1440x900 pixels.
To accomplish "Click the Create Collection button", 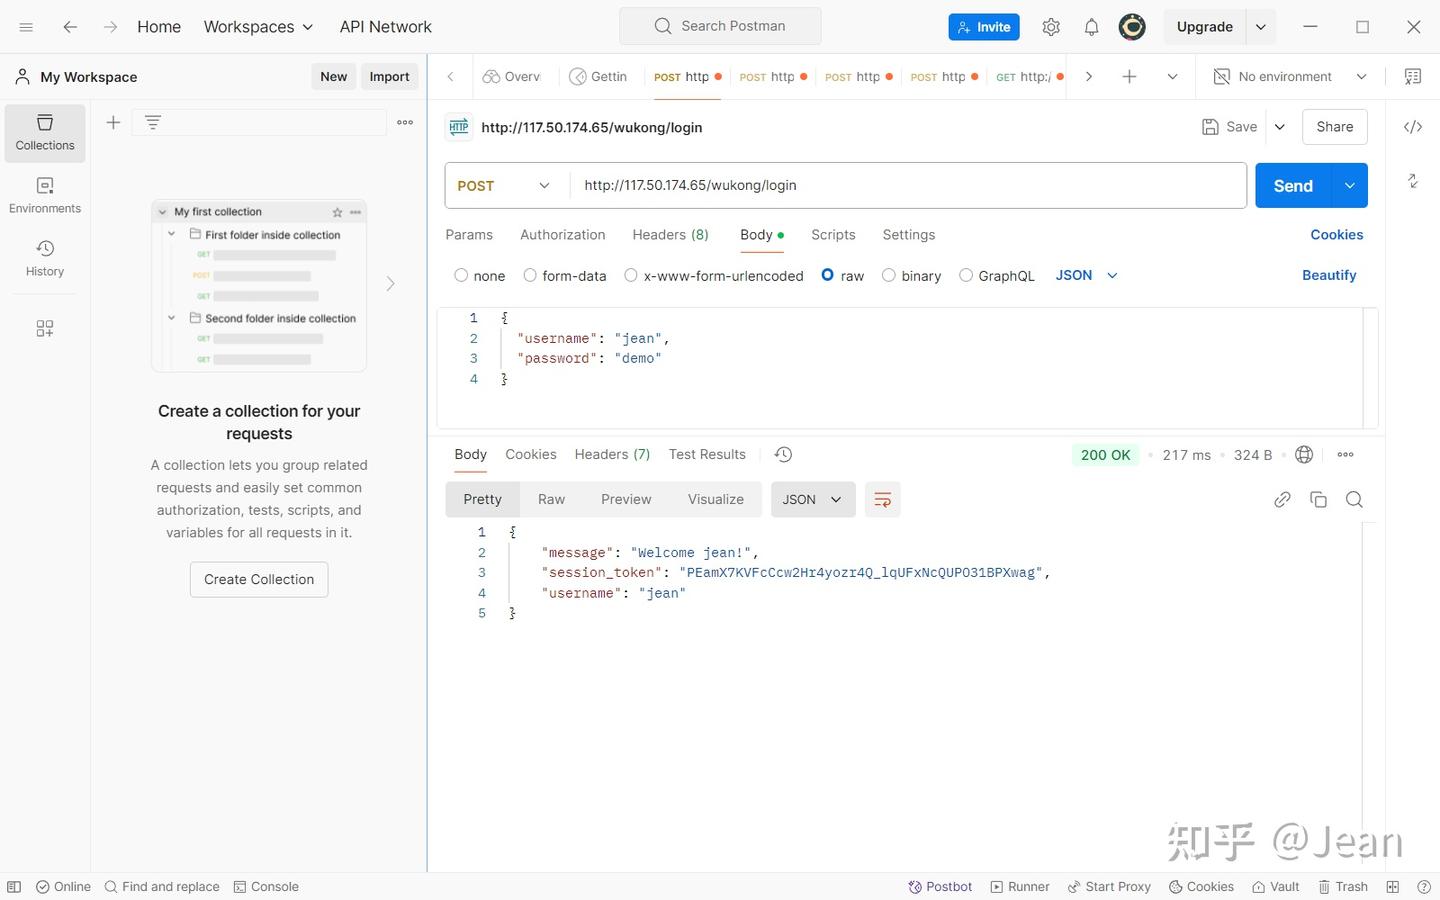I will [259, 580].
